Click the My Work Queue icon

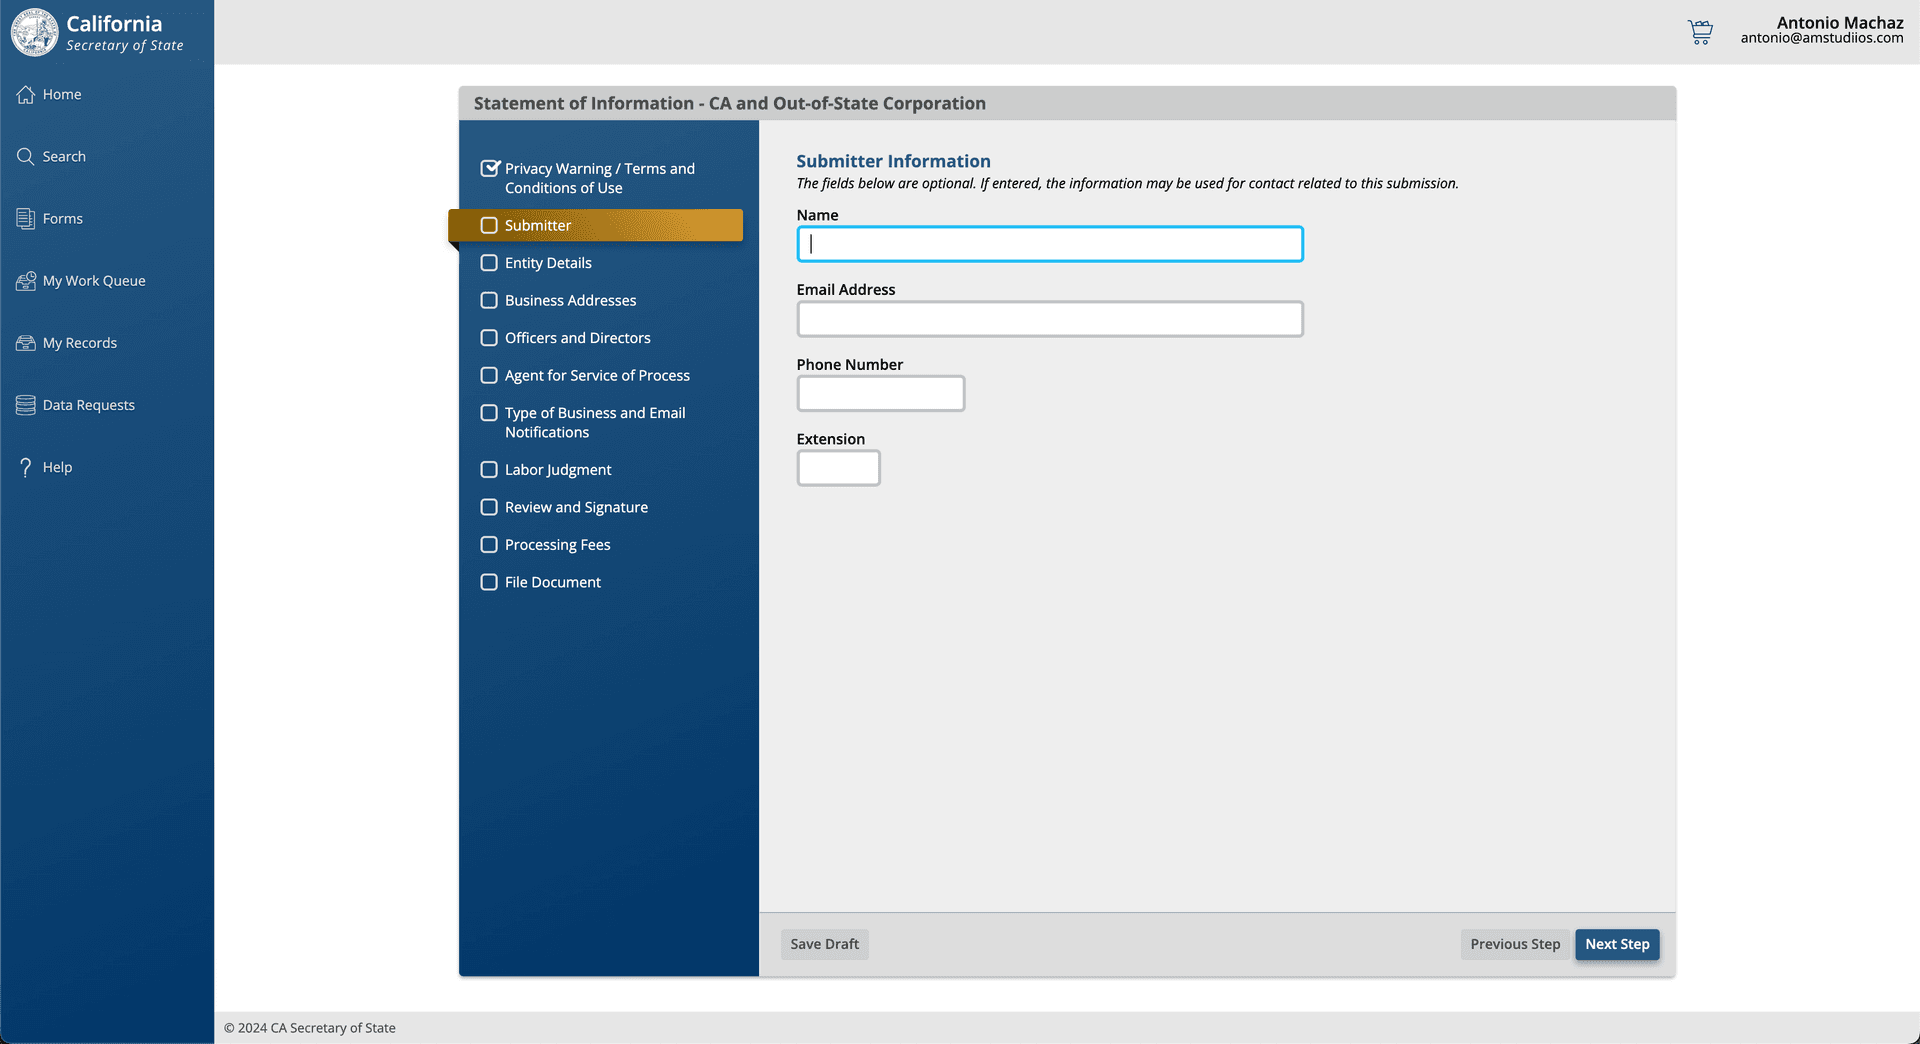(x=26, y=281)
